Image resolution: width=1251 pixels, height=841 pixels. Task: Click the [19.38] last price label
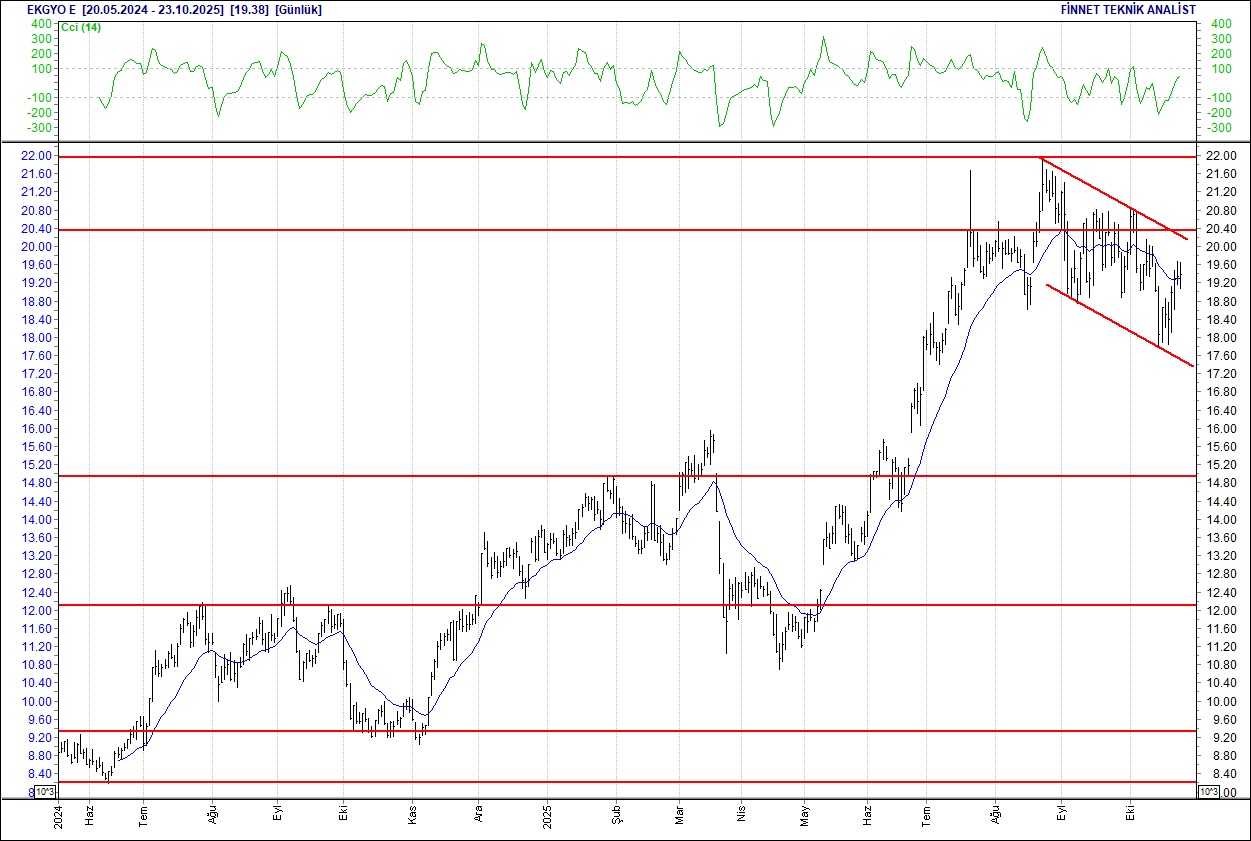pos(250,9)
